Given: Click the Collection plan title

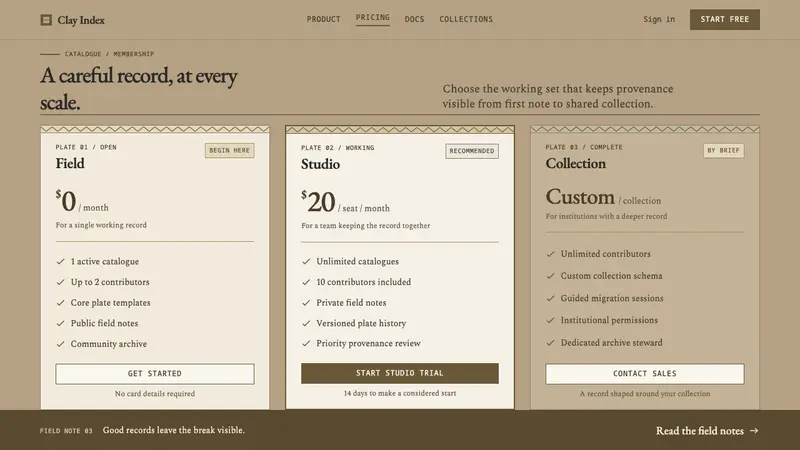Looking at the screenshot, I should point(576,163).
